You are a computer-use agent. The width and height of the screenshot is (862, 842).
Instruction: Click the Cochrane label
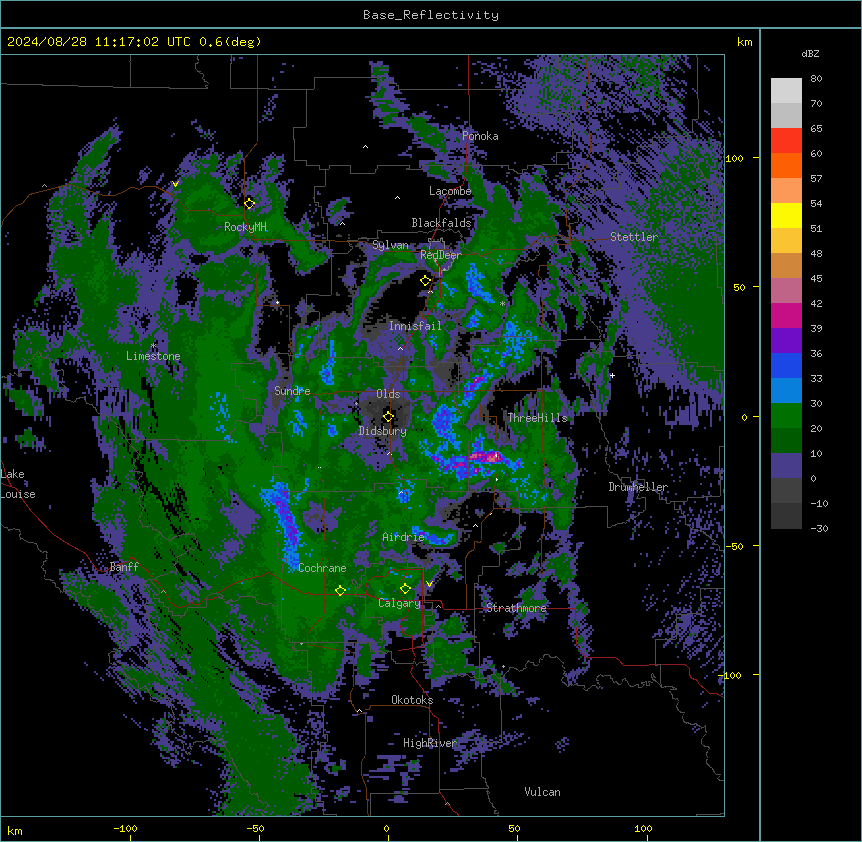pyautogui.click(x=322, y=568)
